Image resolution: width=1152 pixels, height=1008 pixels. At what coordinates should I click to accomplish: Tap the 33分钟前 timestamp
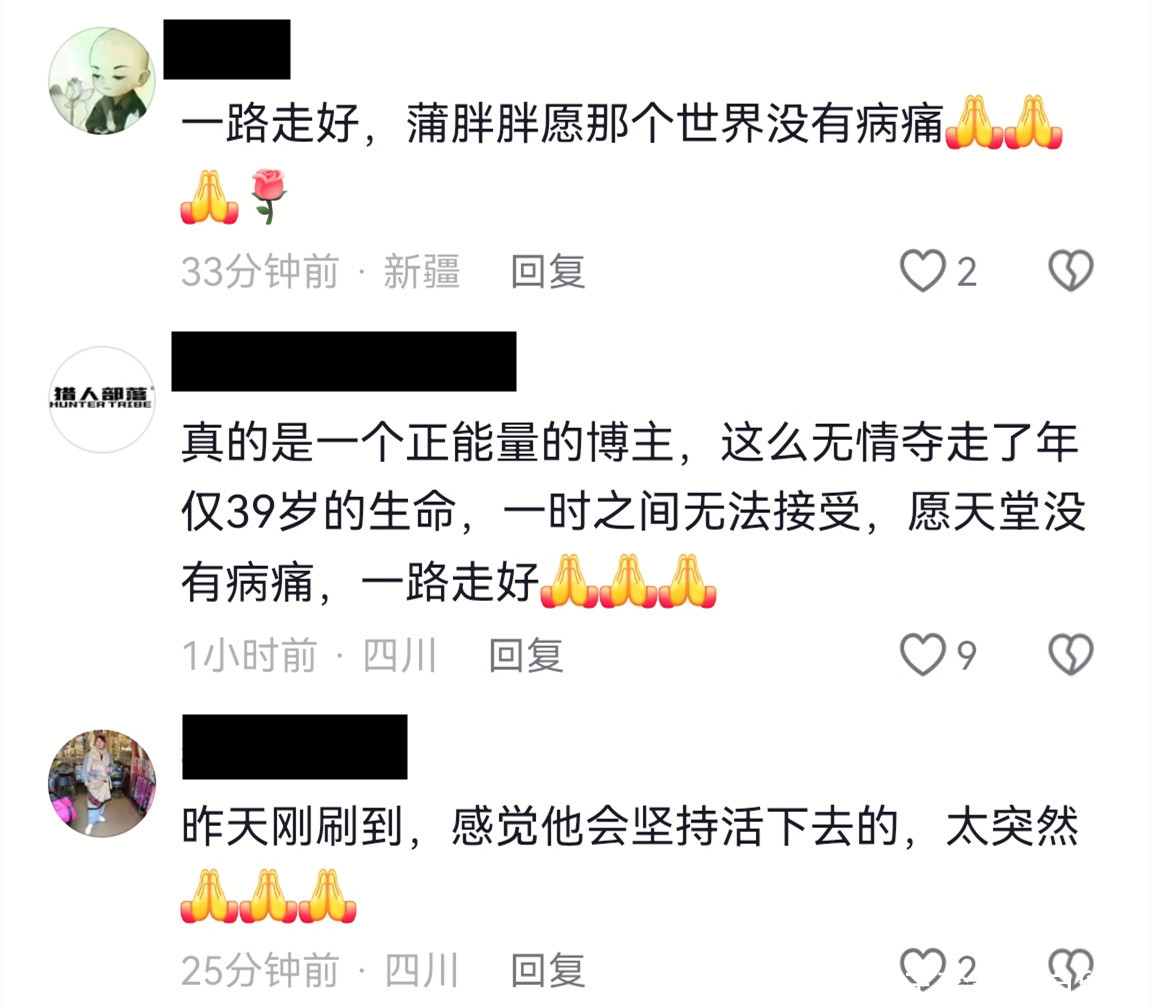[x=260, y=271]
